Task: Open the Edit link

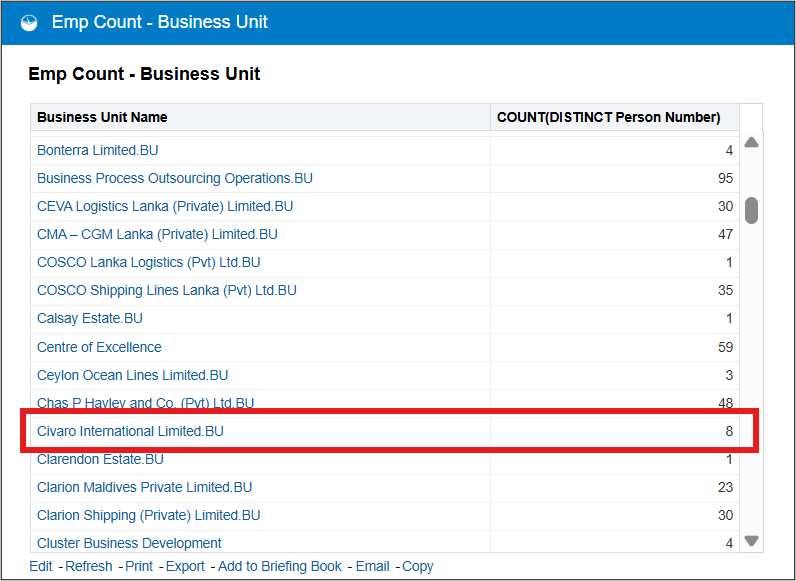Action: [x=41, y=566]
